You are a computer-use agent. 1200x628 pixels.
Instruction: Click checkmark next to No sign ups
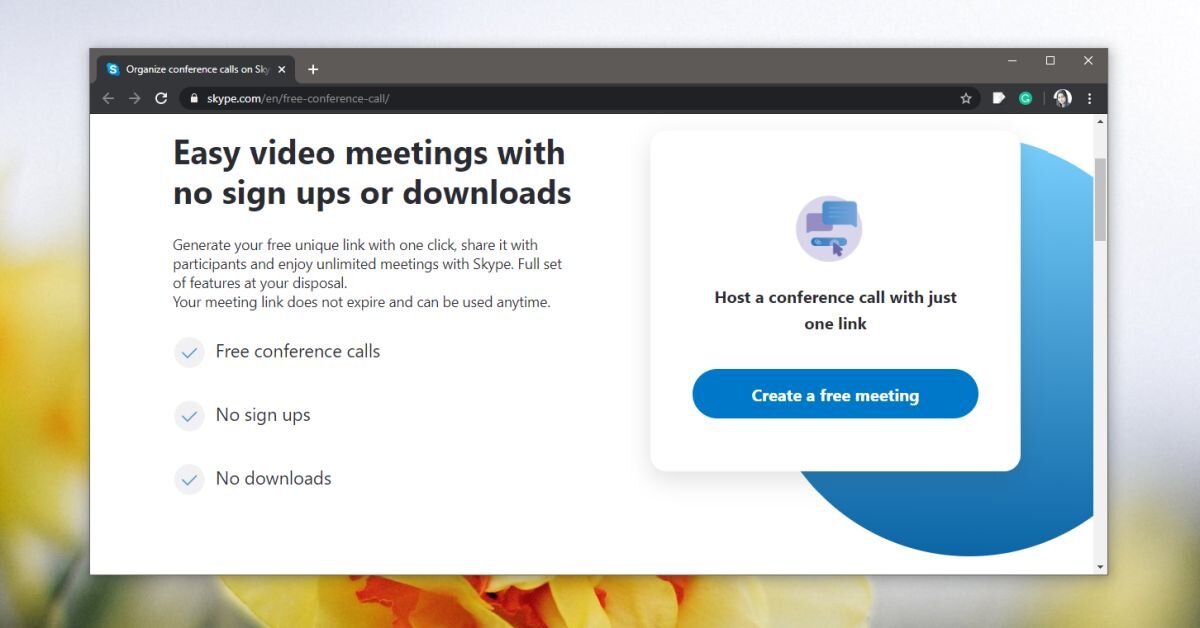(x=189, y=416)
